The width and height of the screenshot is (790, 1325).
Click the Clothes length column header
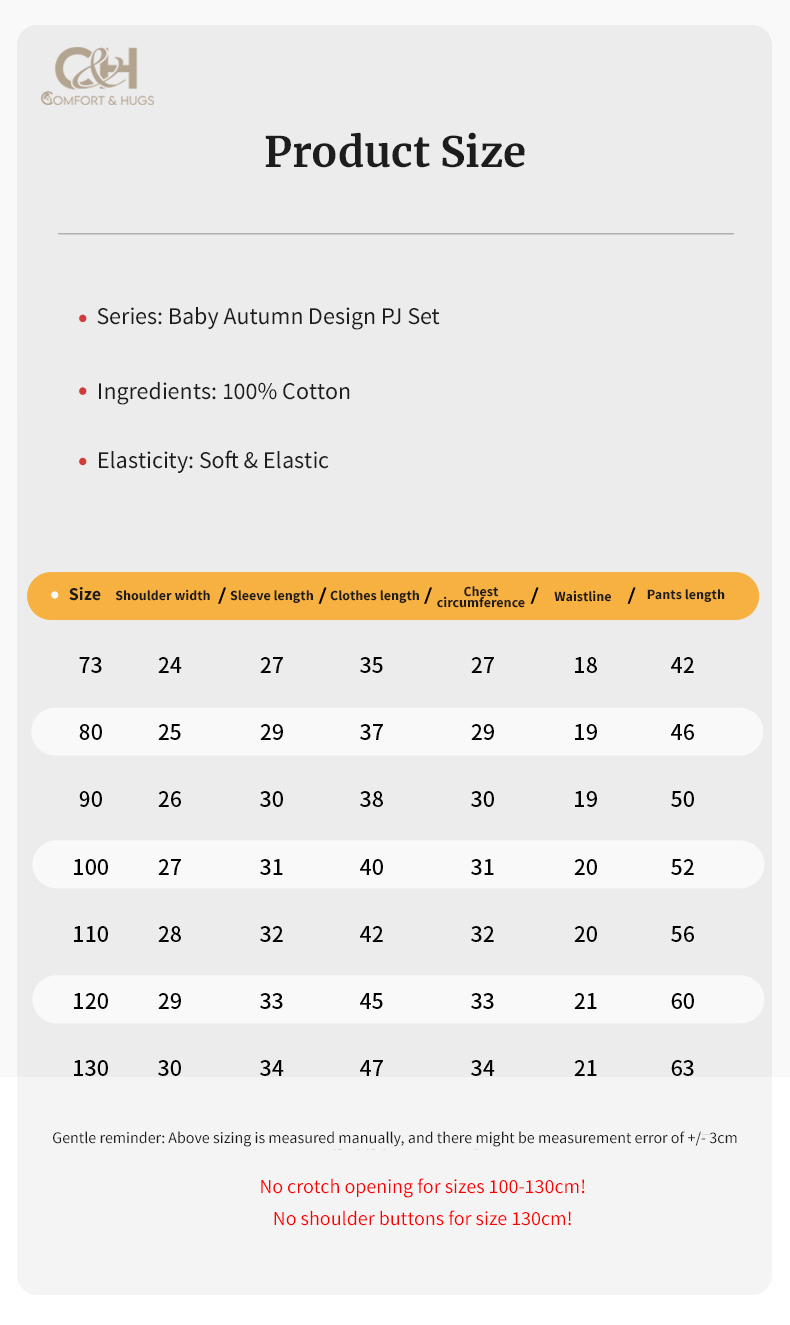375,595
